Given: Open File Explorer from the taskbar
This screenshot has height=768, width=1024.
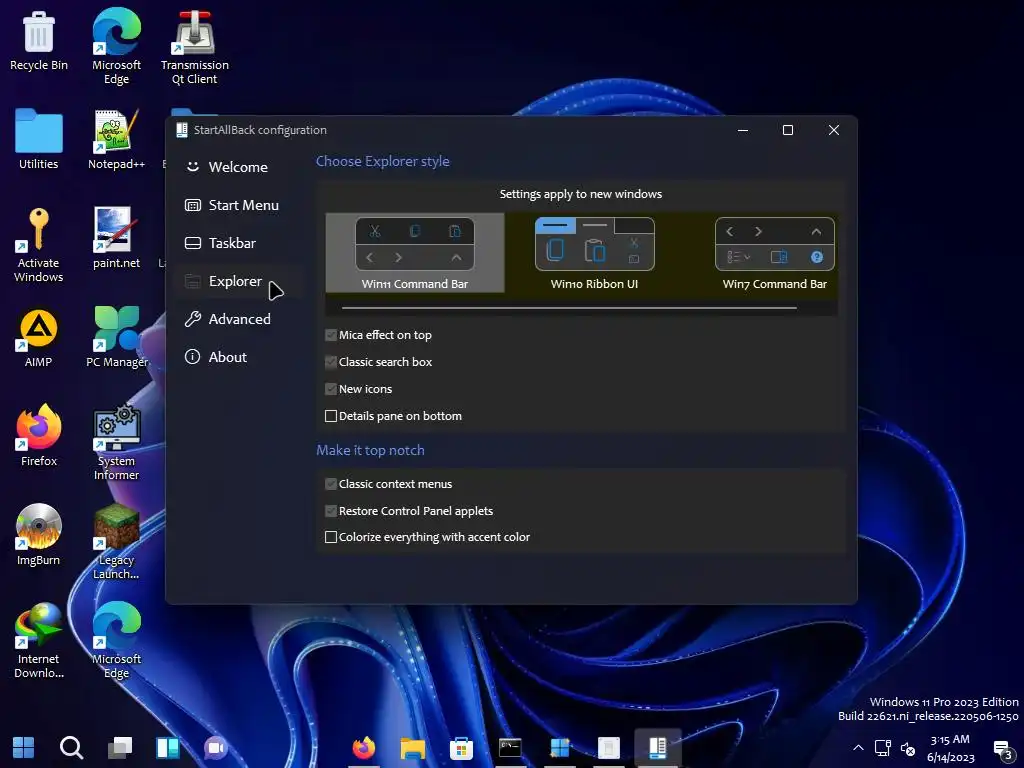Looking at the screenshot, I should coord(413,748).
